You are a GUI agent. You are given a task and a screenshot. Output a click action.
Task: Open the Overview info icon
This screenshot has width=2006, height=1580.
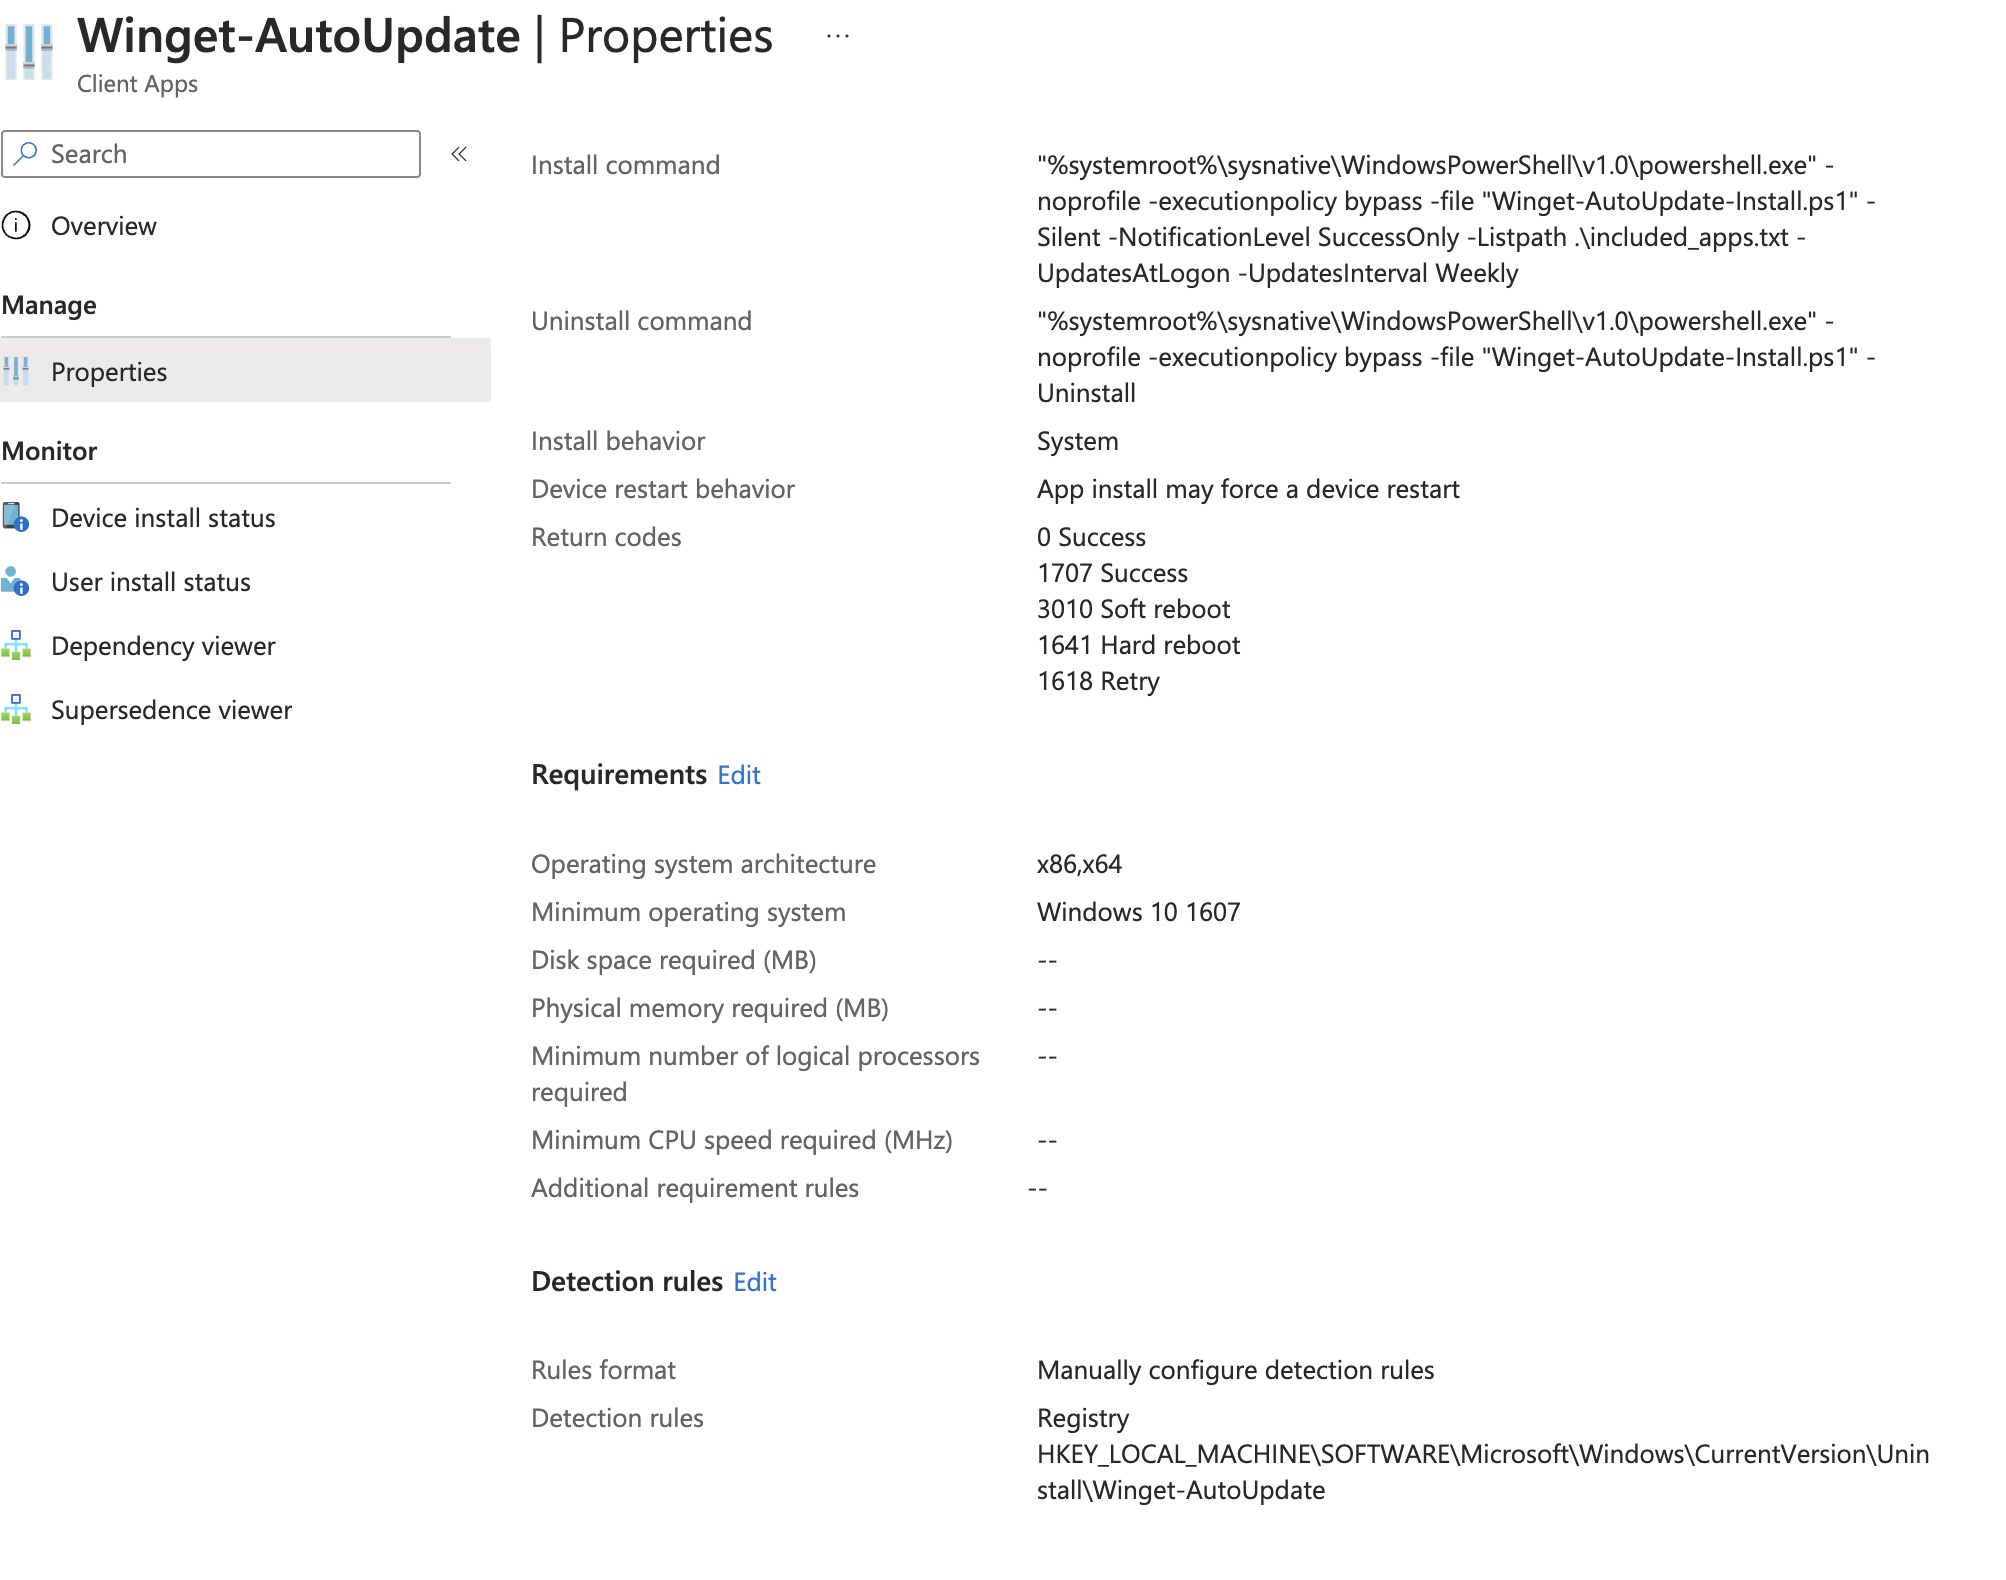tap(18, 225)
